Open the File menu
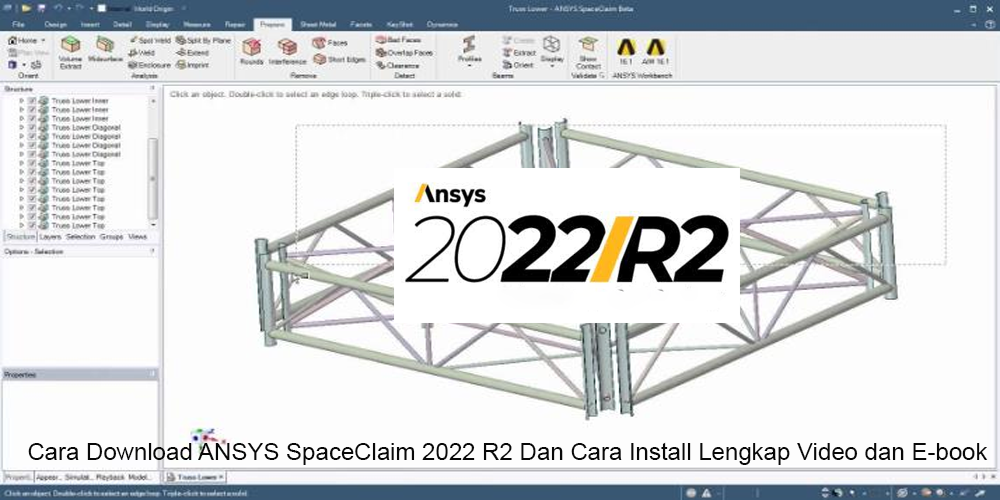 coord(18,24)
